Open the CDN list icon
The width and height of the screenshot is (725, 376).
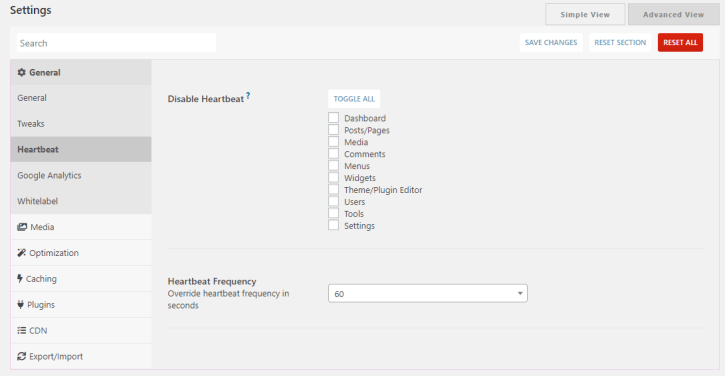[x=22, y=330]
